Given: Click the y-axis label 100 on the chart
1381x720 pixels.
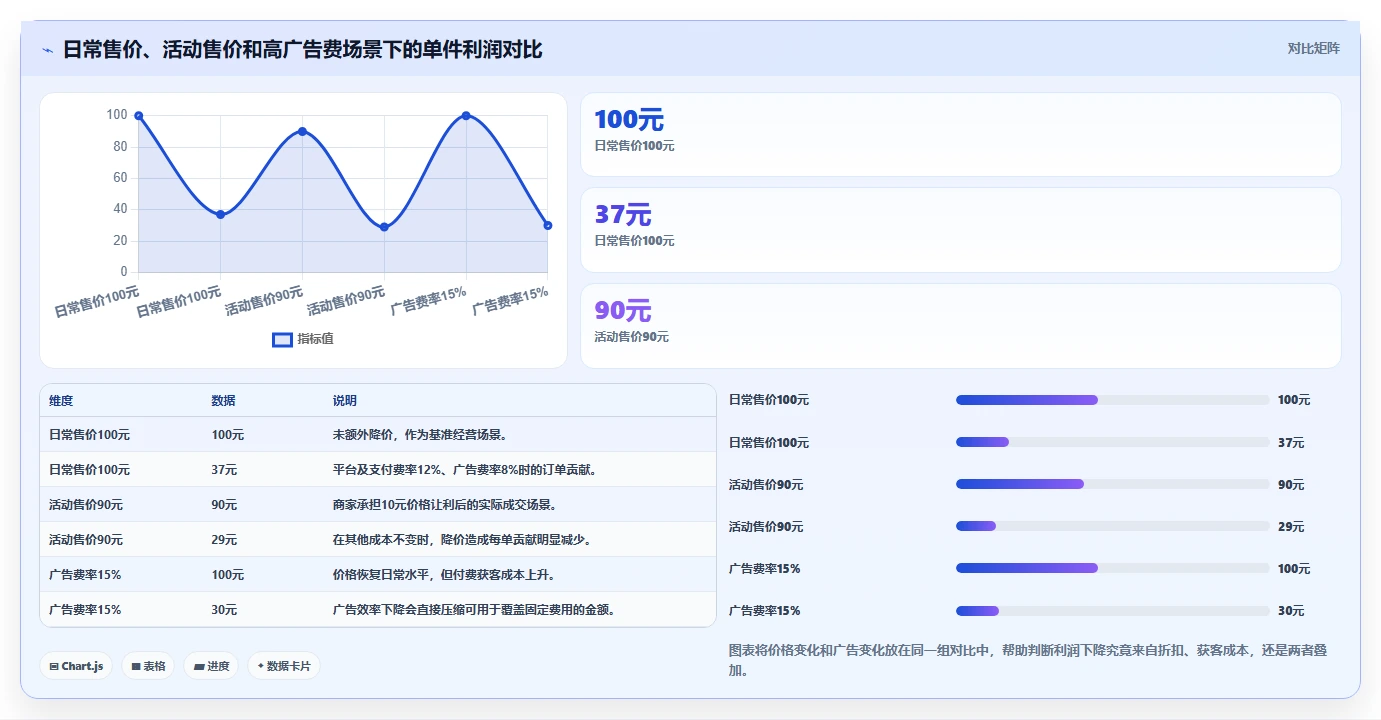Looking at the screenshot, I should coord(117,115).
